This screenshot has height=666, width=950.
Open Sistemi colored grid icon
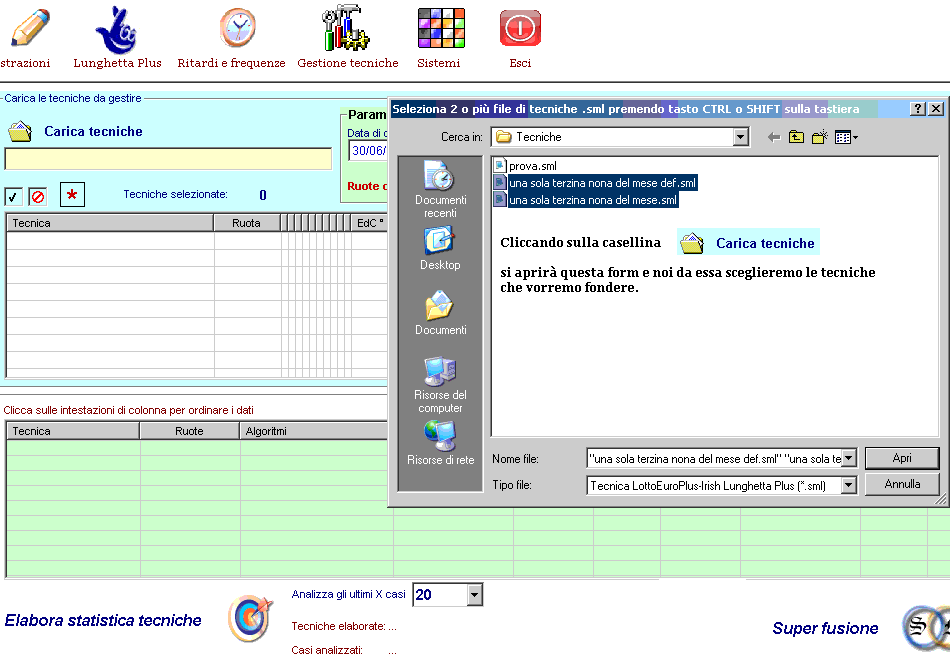[441, 28]
